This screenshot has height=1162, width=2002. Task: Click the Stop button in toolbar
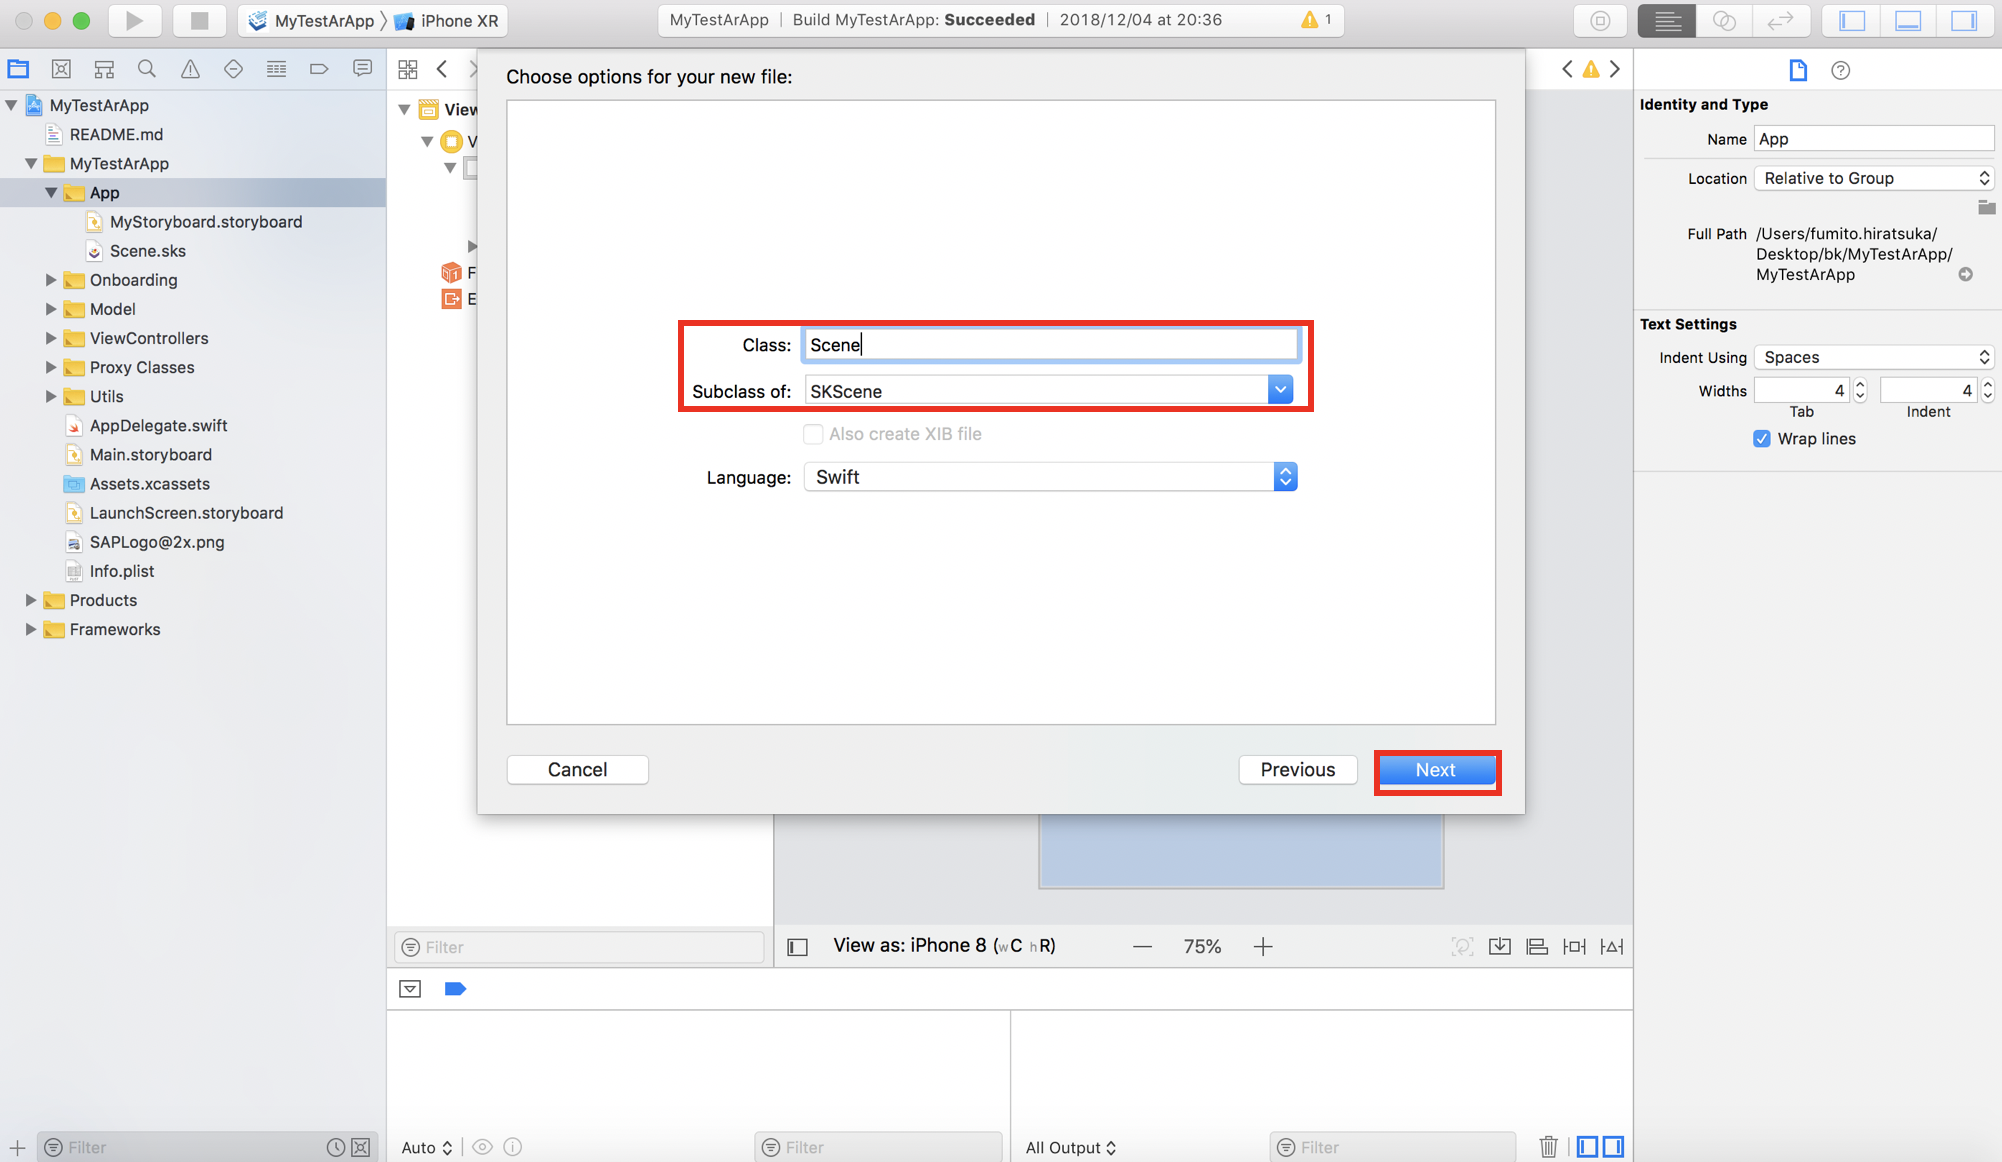[x=198, y=20]
